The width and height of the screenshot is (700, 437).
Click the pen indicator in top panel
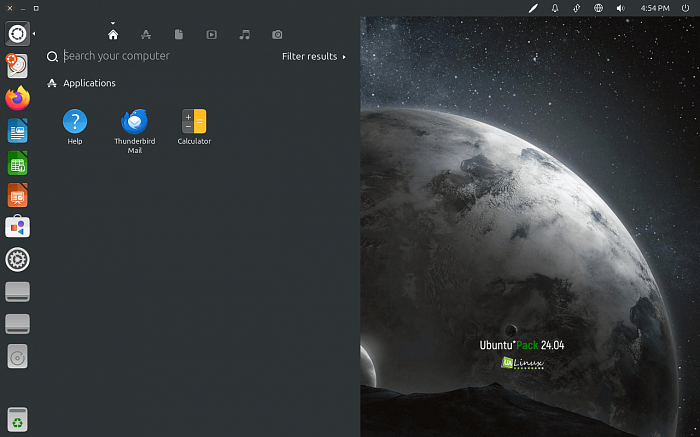pos(533,8)
